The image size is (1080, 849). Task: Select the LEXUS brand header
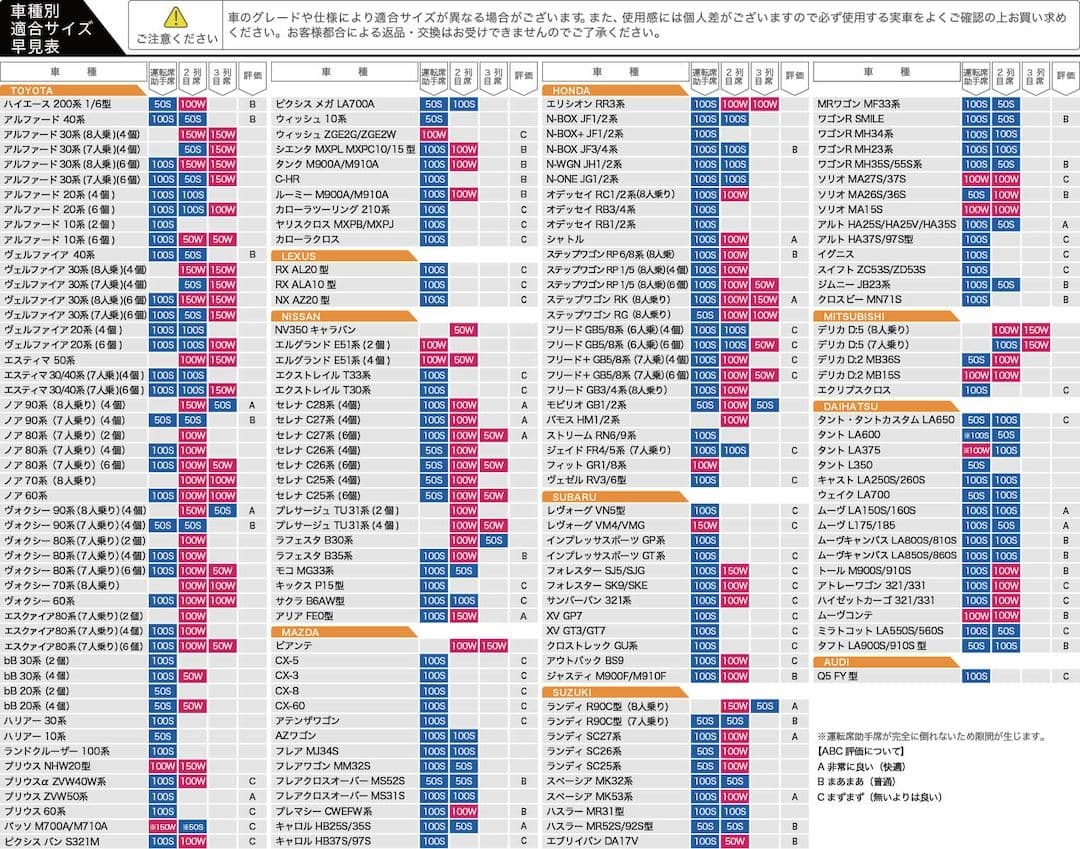click(x=301, y=256)
